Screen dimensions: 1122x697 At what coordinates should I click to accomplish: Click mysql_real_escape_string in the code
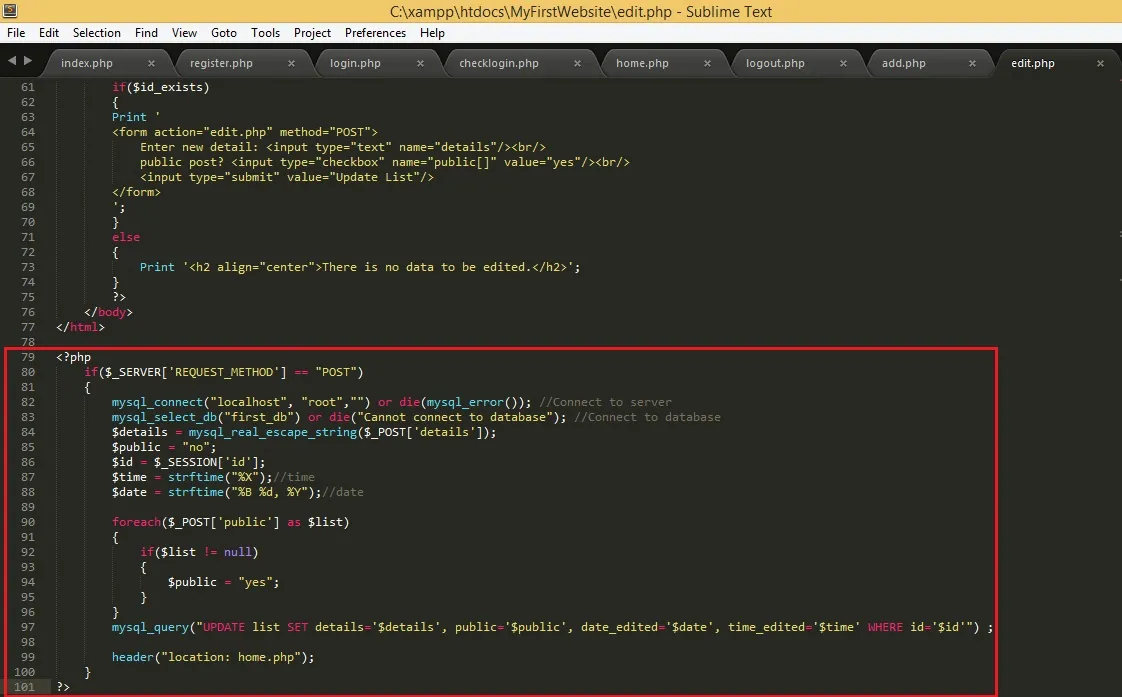tap(273, 432)
